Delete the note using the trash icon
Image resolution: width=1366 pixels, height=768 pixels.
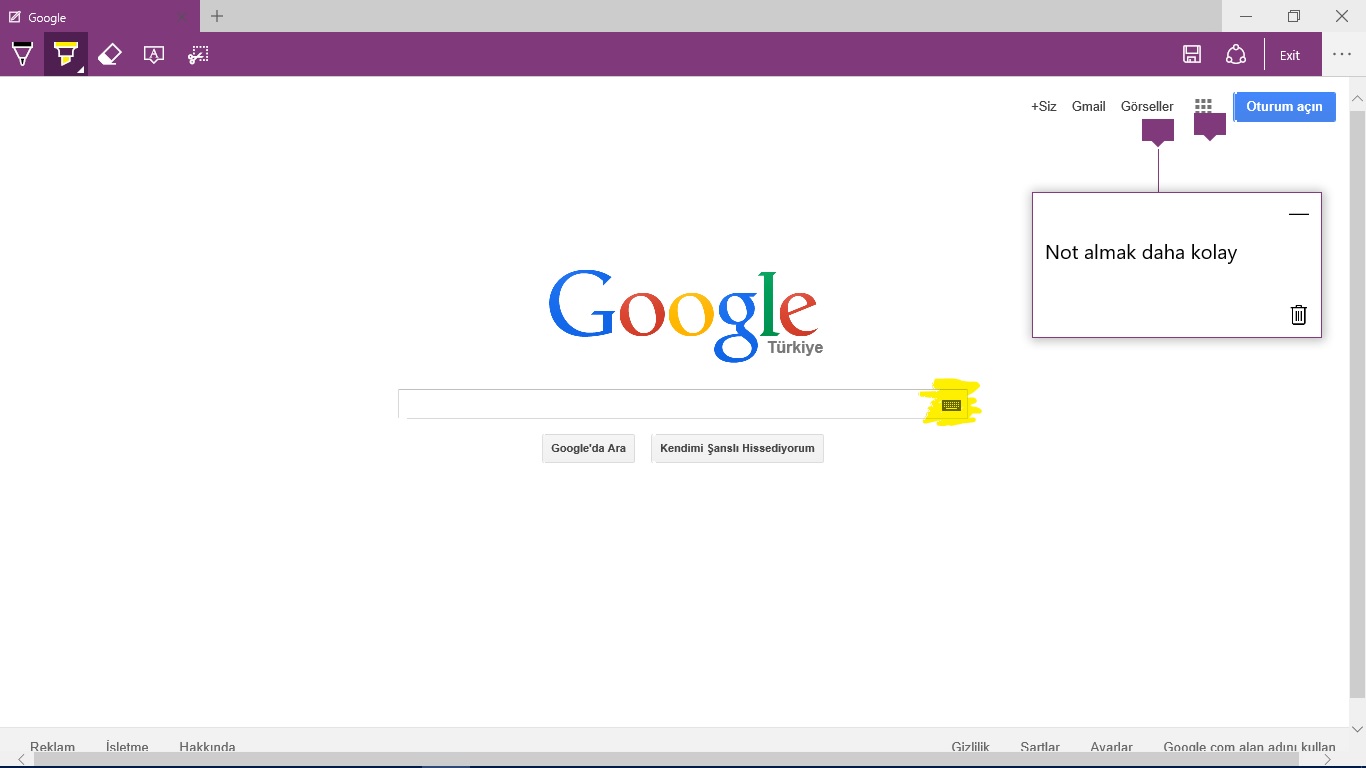pos(1298,315)
